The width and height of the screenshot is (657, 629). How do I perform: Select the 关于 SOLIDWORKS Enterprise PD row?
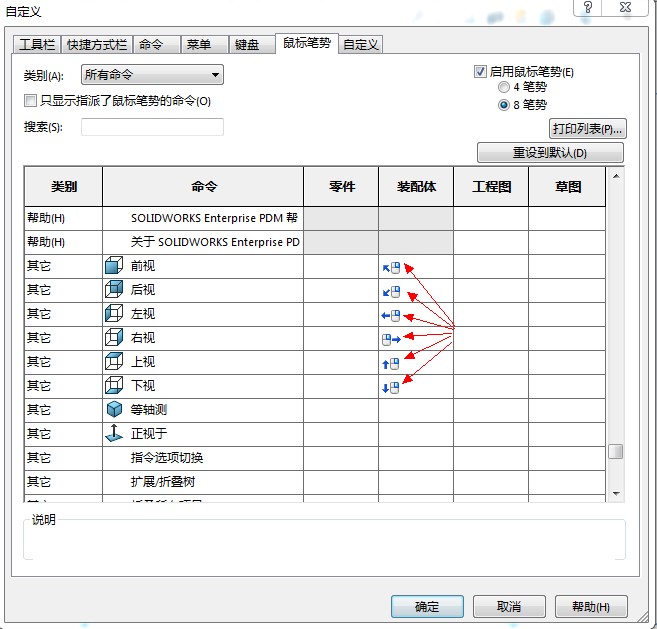coord(315,242)
